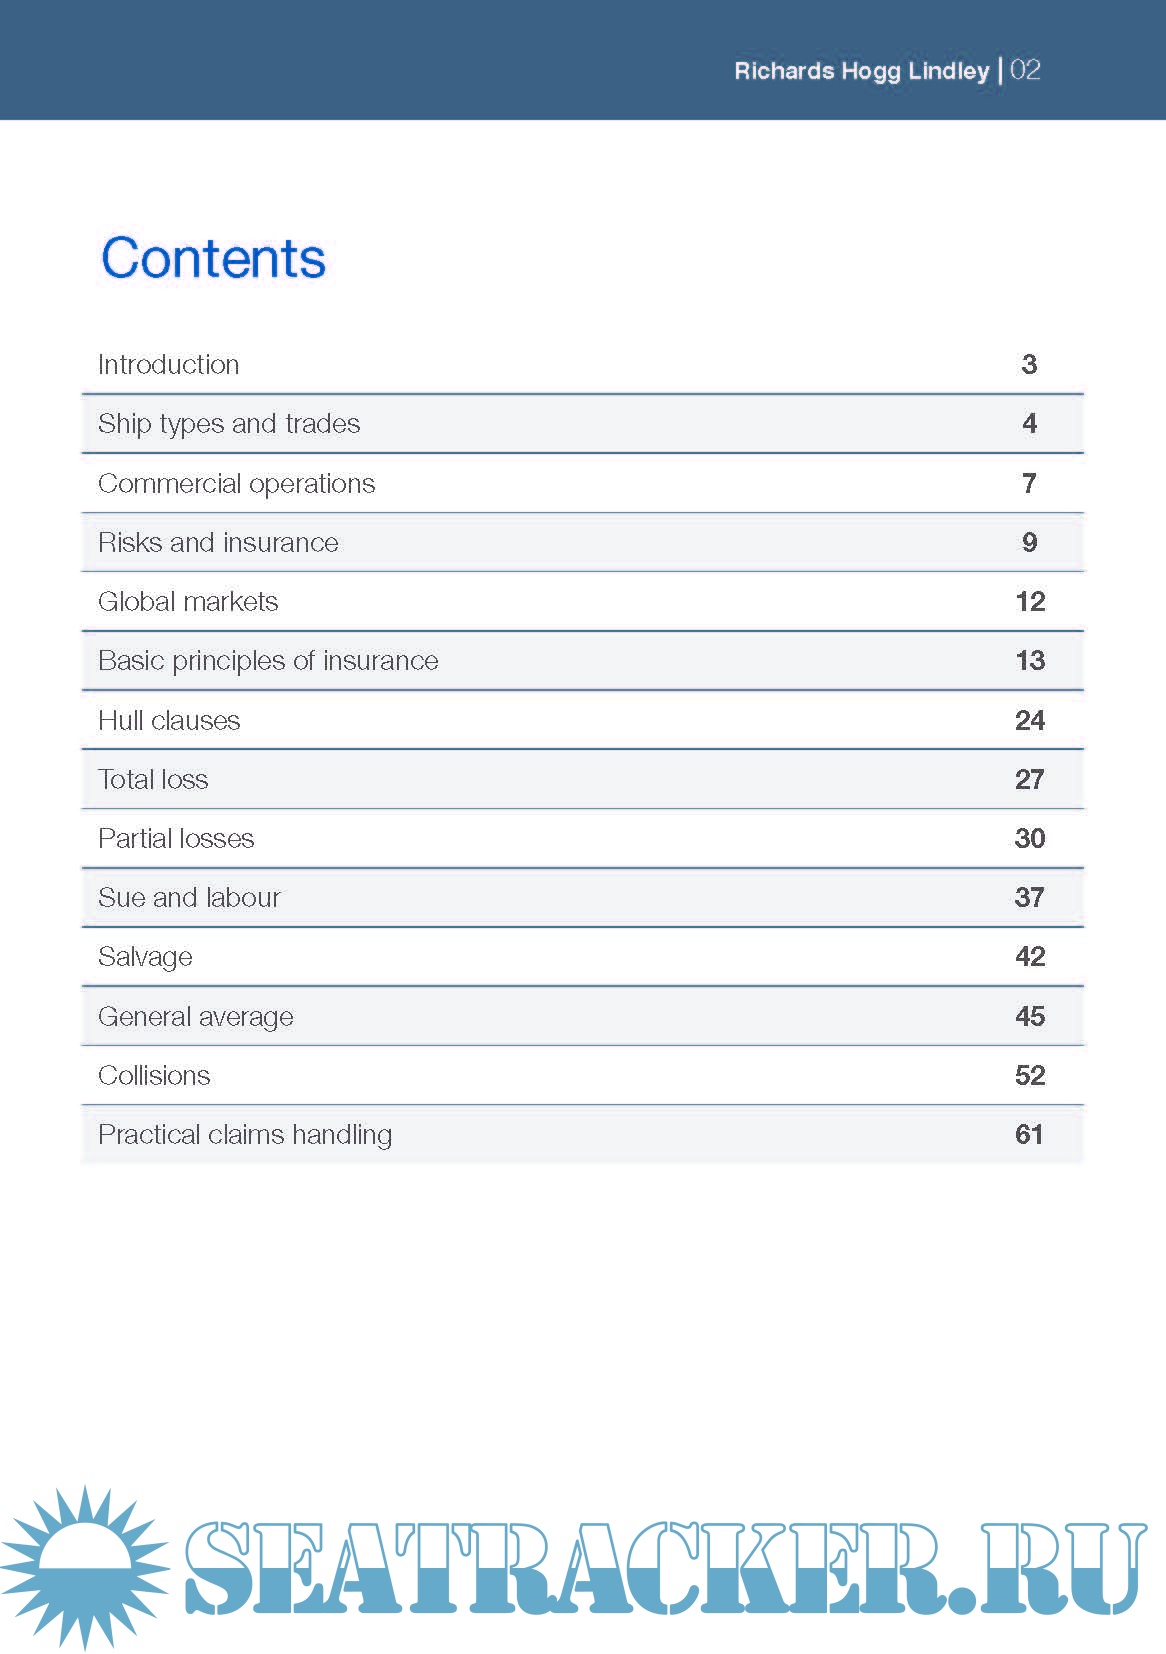Image resolution: width=1166 pixels, height=1654 pixels.
Task: Click the Contents heading
Action: pos(213,258)
